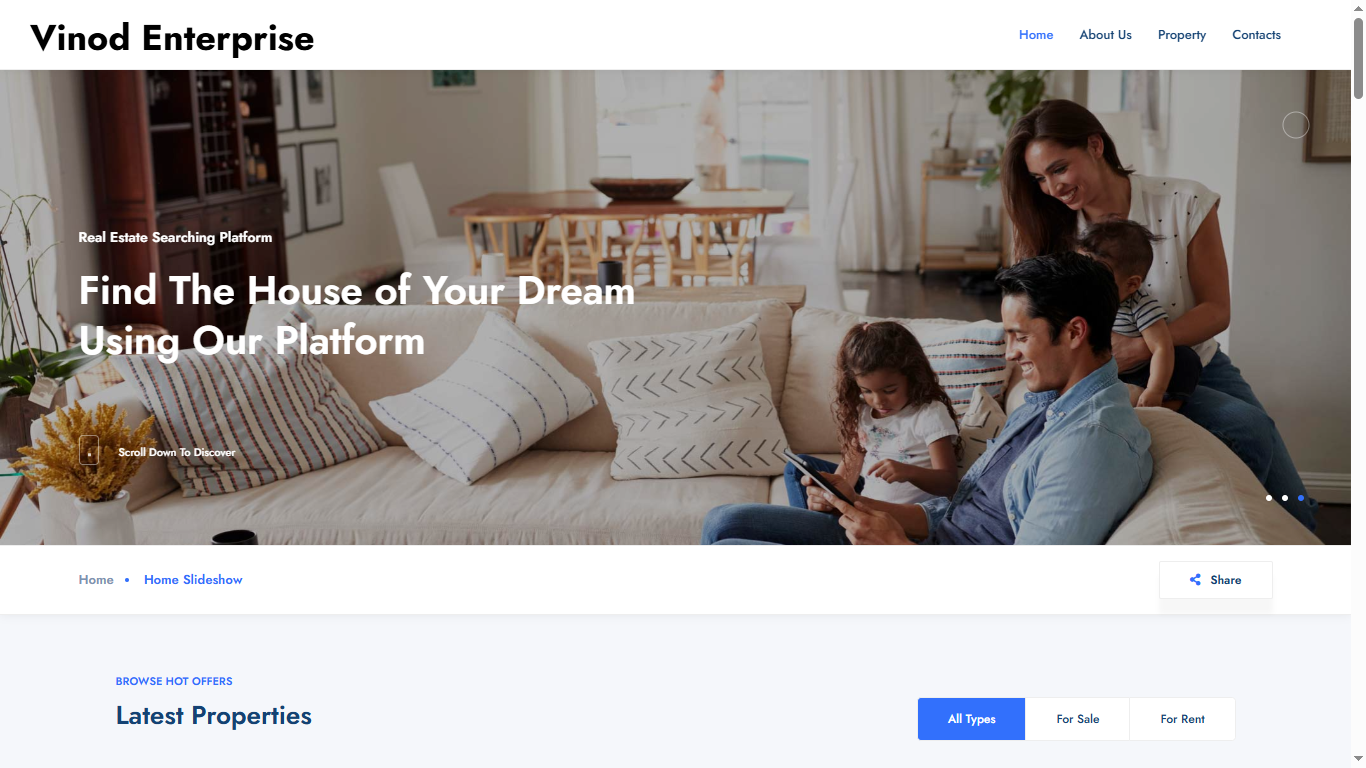Filter properties by For Sale
The image size is (1366, 768).
(x=1078, y=719)
